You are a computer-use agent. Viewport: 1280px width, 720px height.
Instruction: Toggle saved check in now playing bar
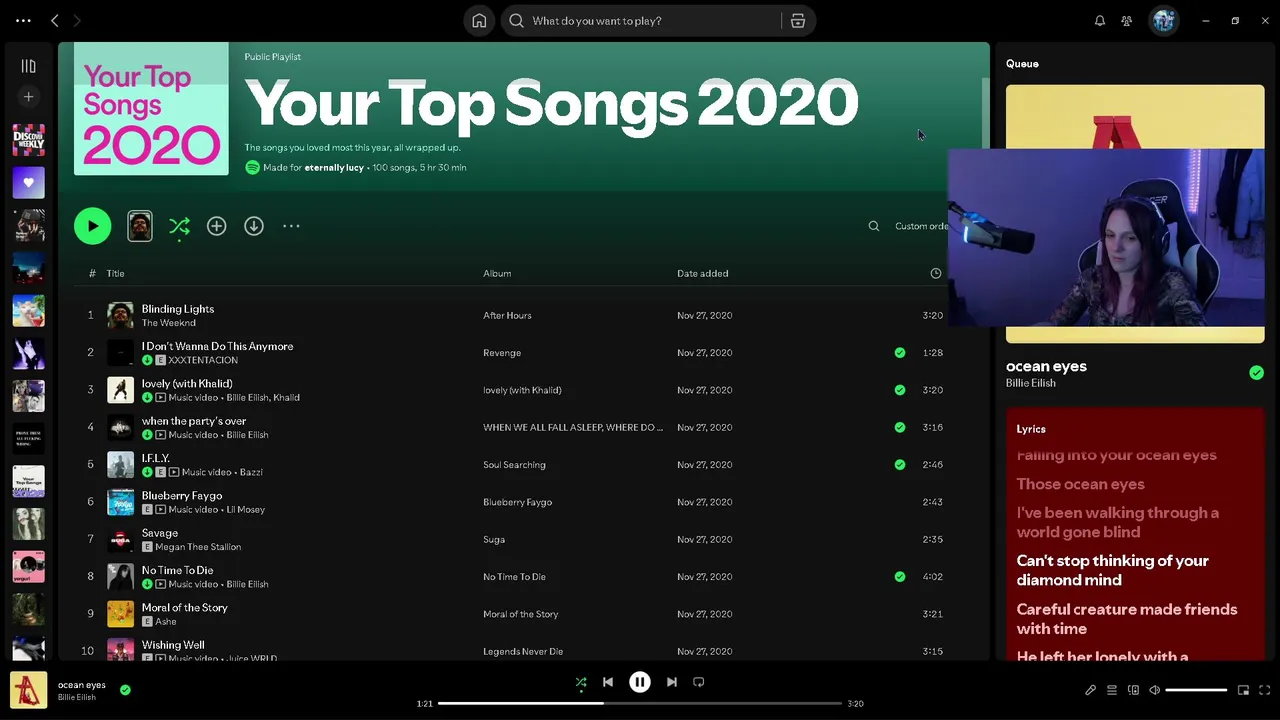pyautogui.click(x=125, y=690)
